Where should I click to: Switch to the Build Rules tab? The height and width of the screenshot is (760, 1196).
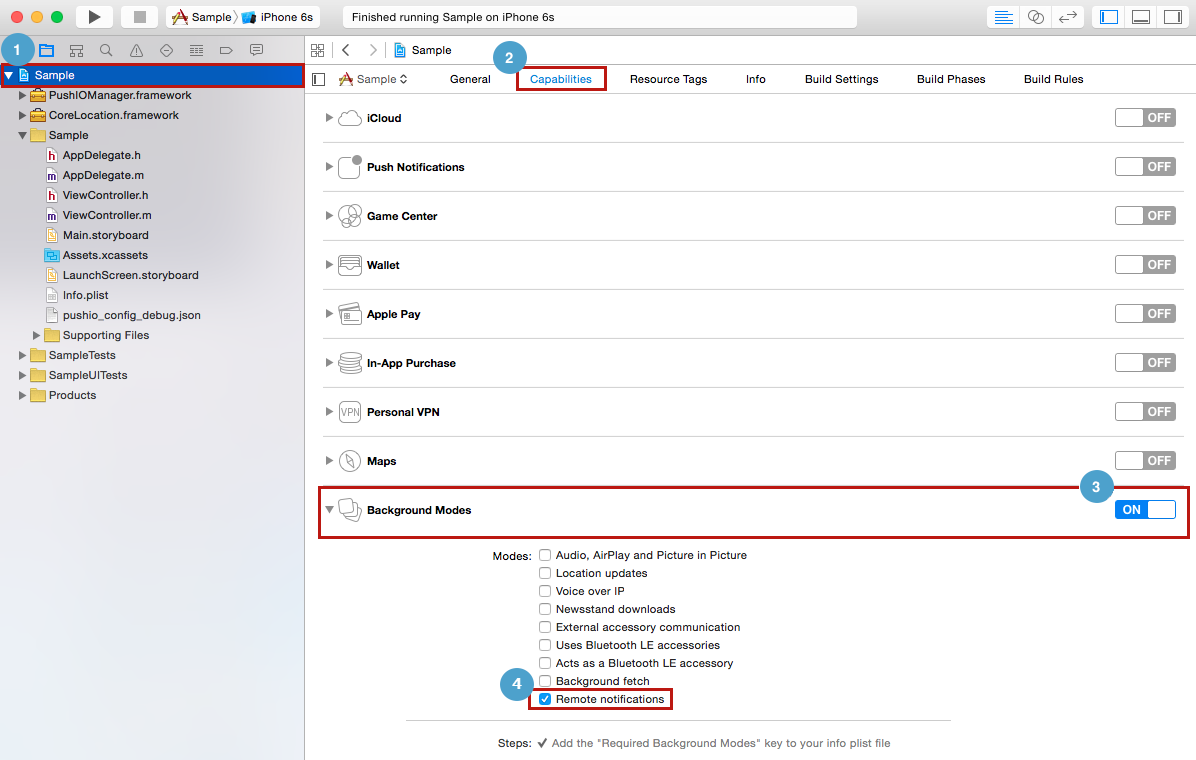click(1053, 79)
